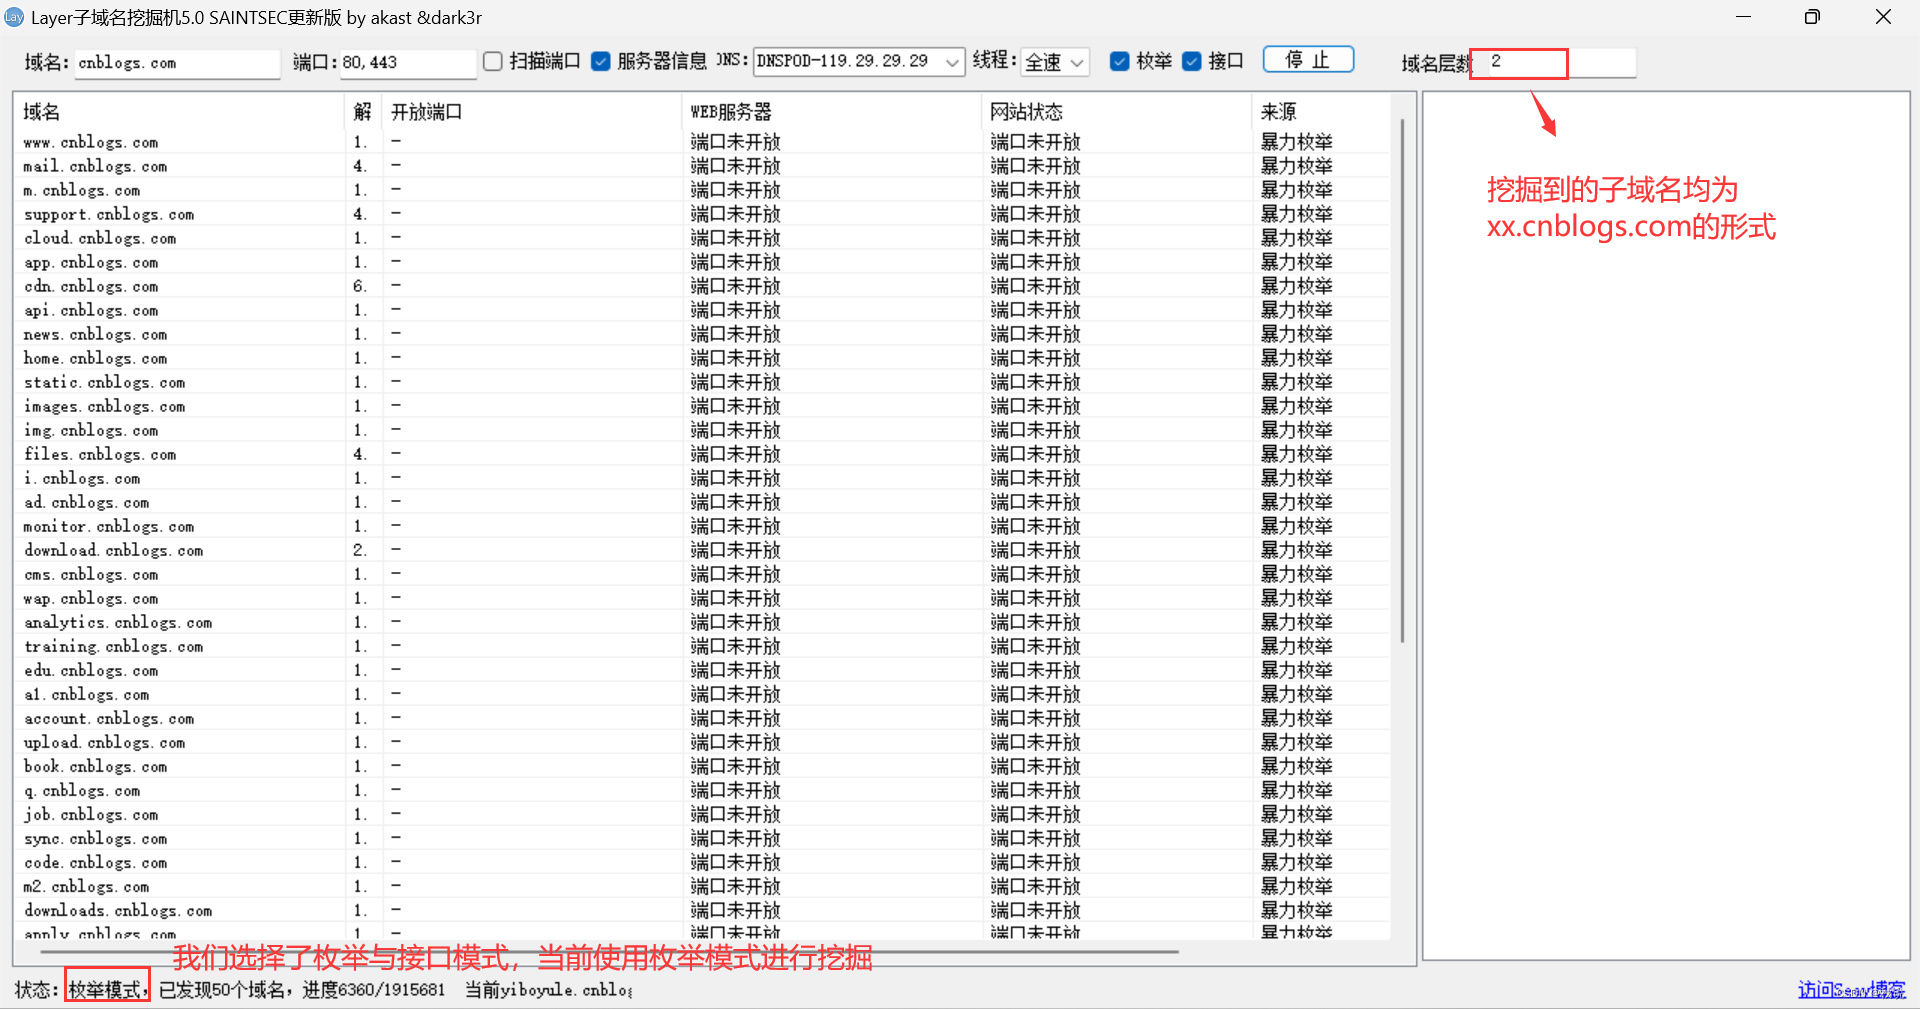This screenshot has width=1920, height=1009.
Task: Select row cloud.cnblogs.com
Action: [703, 238]
